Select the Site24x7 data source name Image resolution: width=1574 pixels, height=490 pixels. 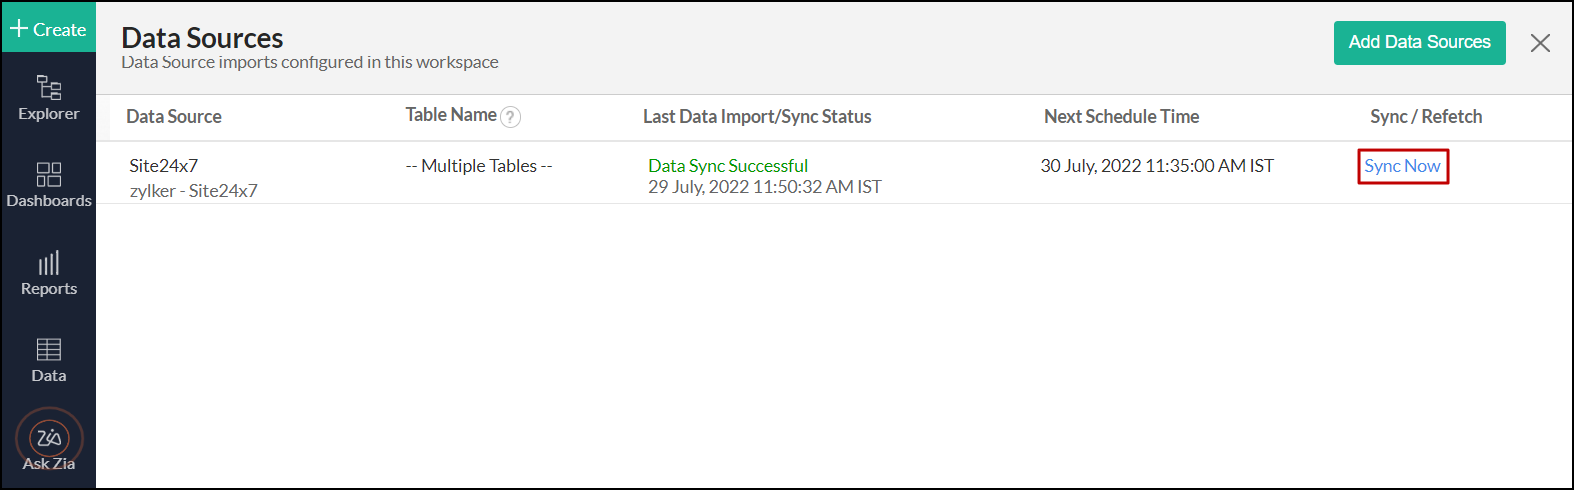164,166
